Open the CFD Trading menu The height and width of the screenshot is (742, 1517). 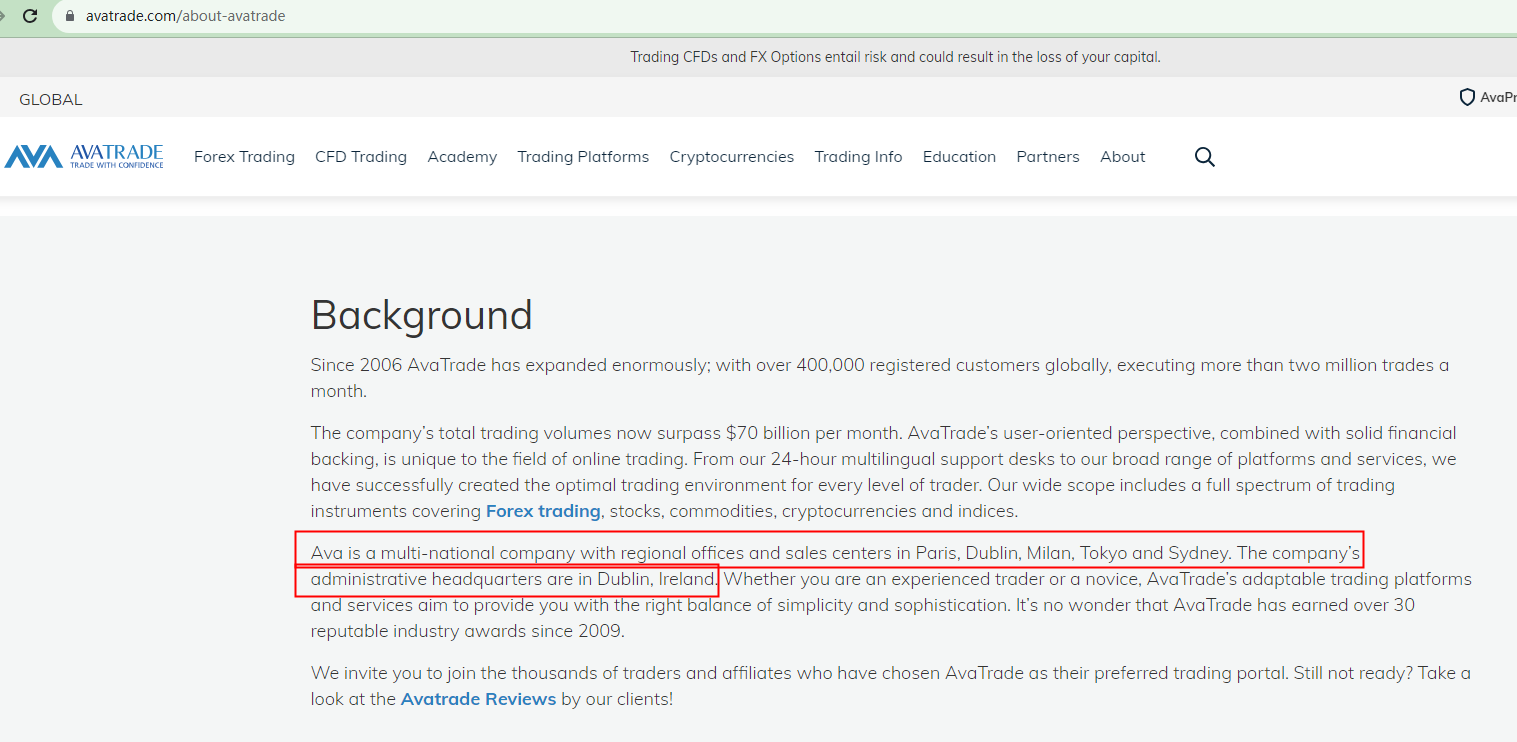point(361,157)
